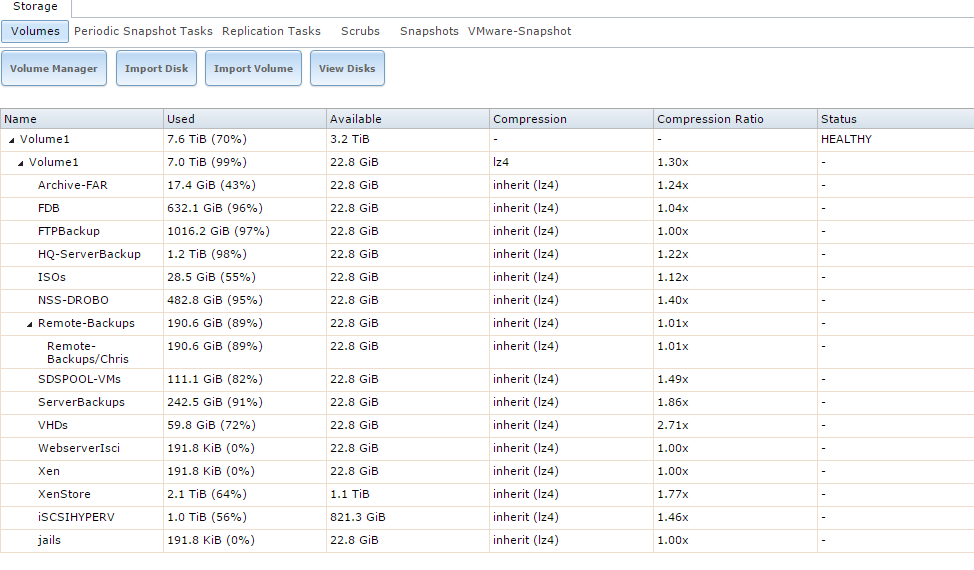Click the 1.0 TiB (56%) used value
974x570 pixels.
[x=207, y=517]
